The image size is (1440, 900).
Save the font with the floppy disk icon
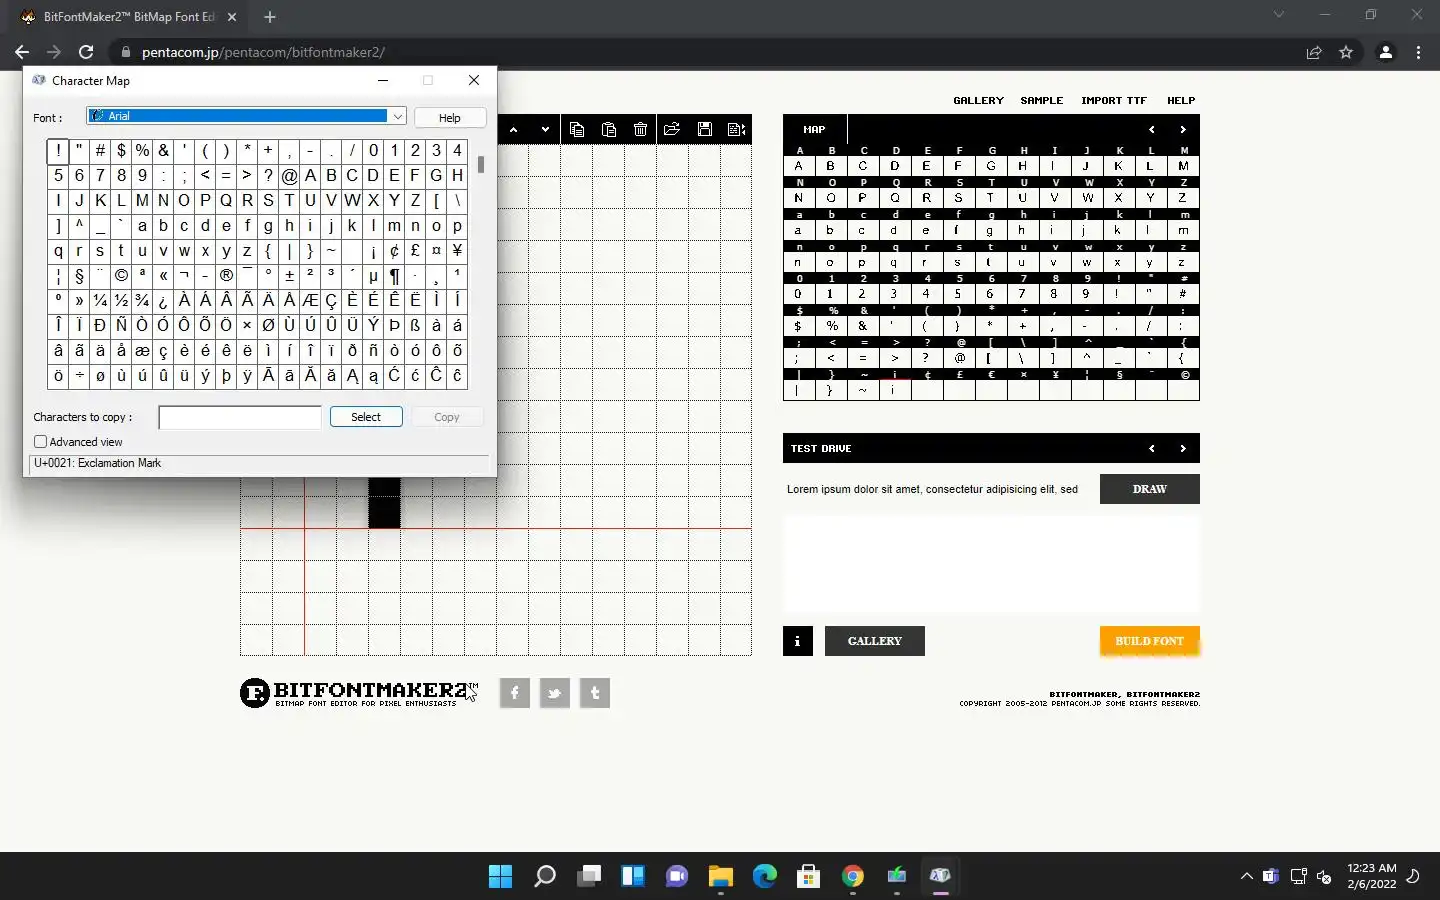(705, 129)
